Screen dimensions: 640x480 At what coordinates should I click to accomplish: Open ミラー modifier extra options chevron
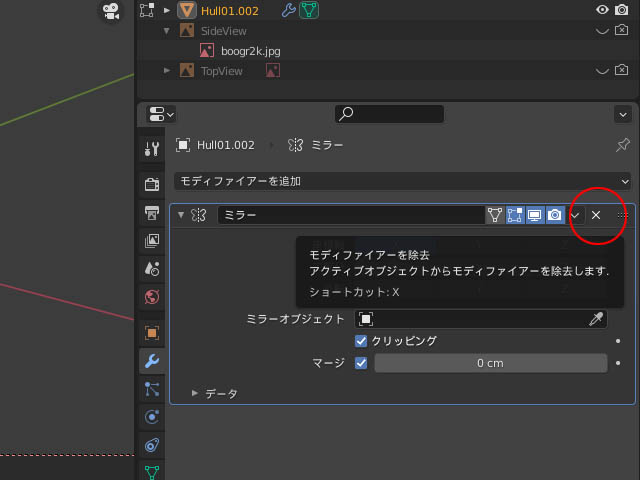tap(575, 215)
